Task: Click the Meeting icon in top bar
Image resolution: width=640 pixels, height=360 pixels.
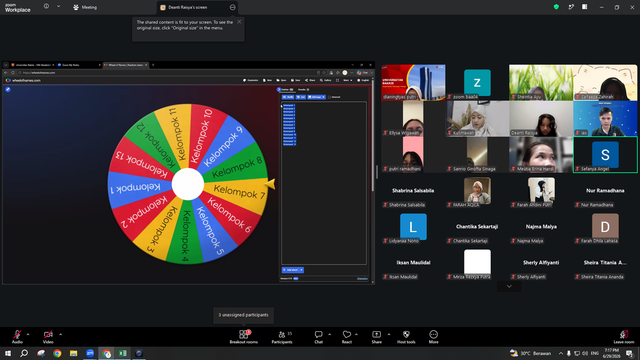Action: coord(76,7)
